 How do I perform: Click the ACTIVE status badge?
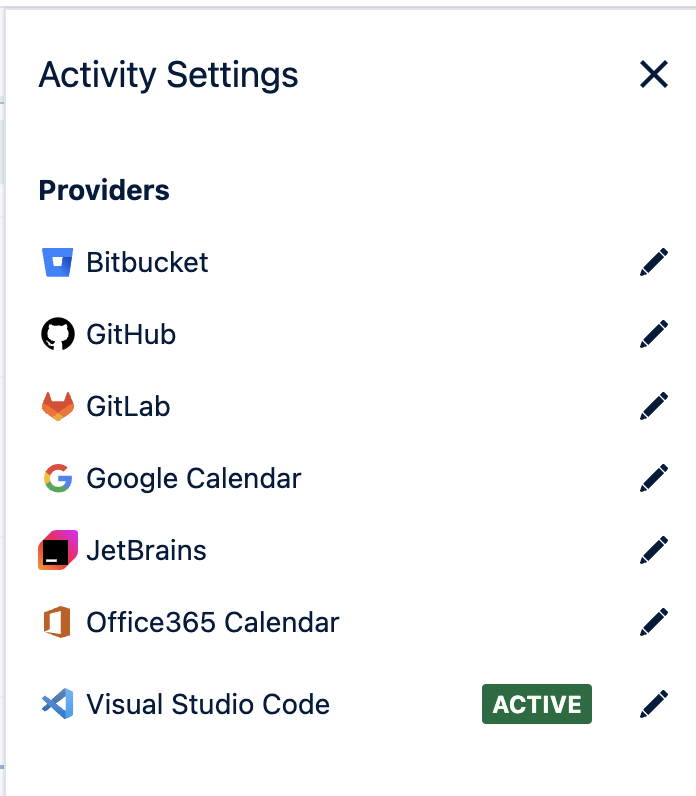click(x=537, y=704)
